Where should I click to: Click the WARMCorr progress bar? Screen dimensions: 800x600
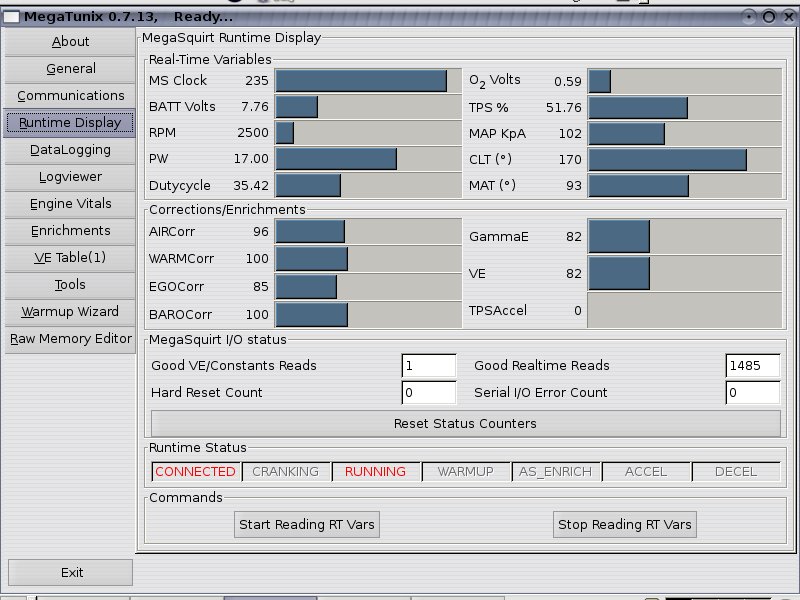click(368, 259)
